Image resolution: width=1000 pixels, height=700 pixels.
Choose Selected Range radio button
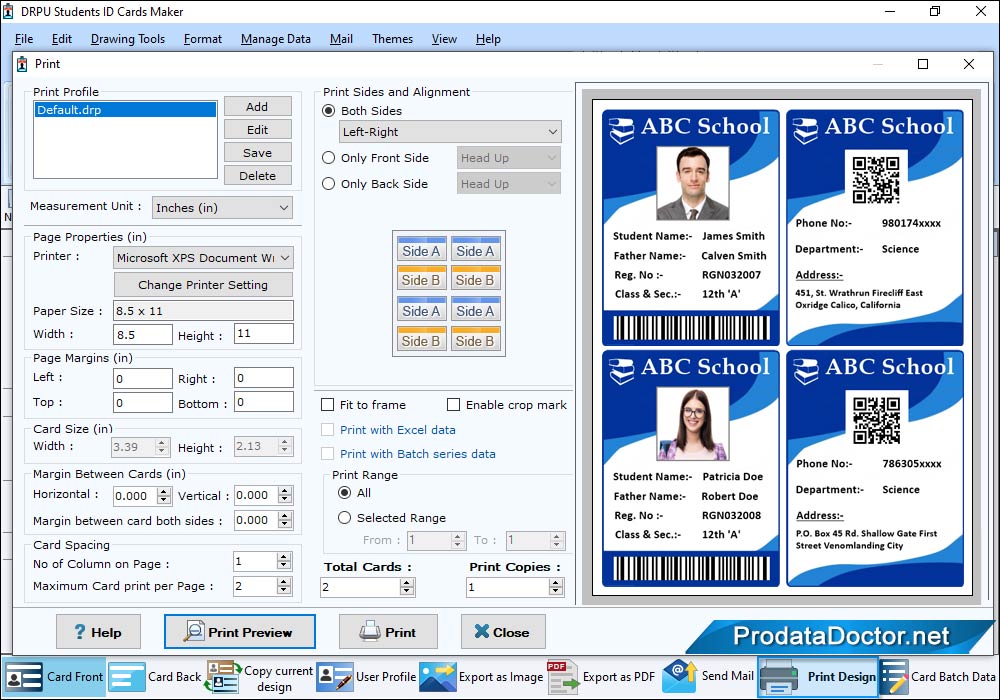click(344, 518)
